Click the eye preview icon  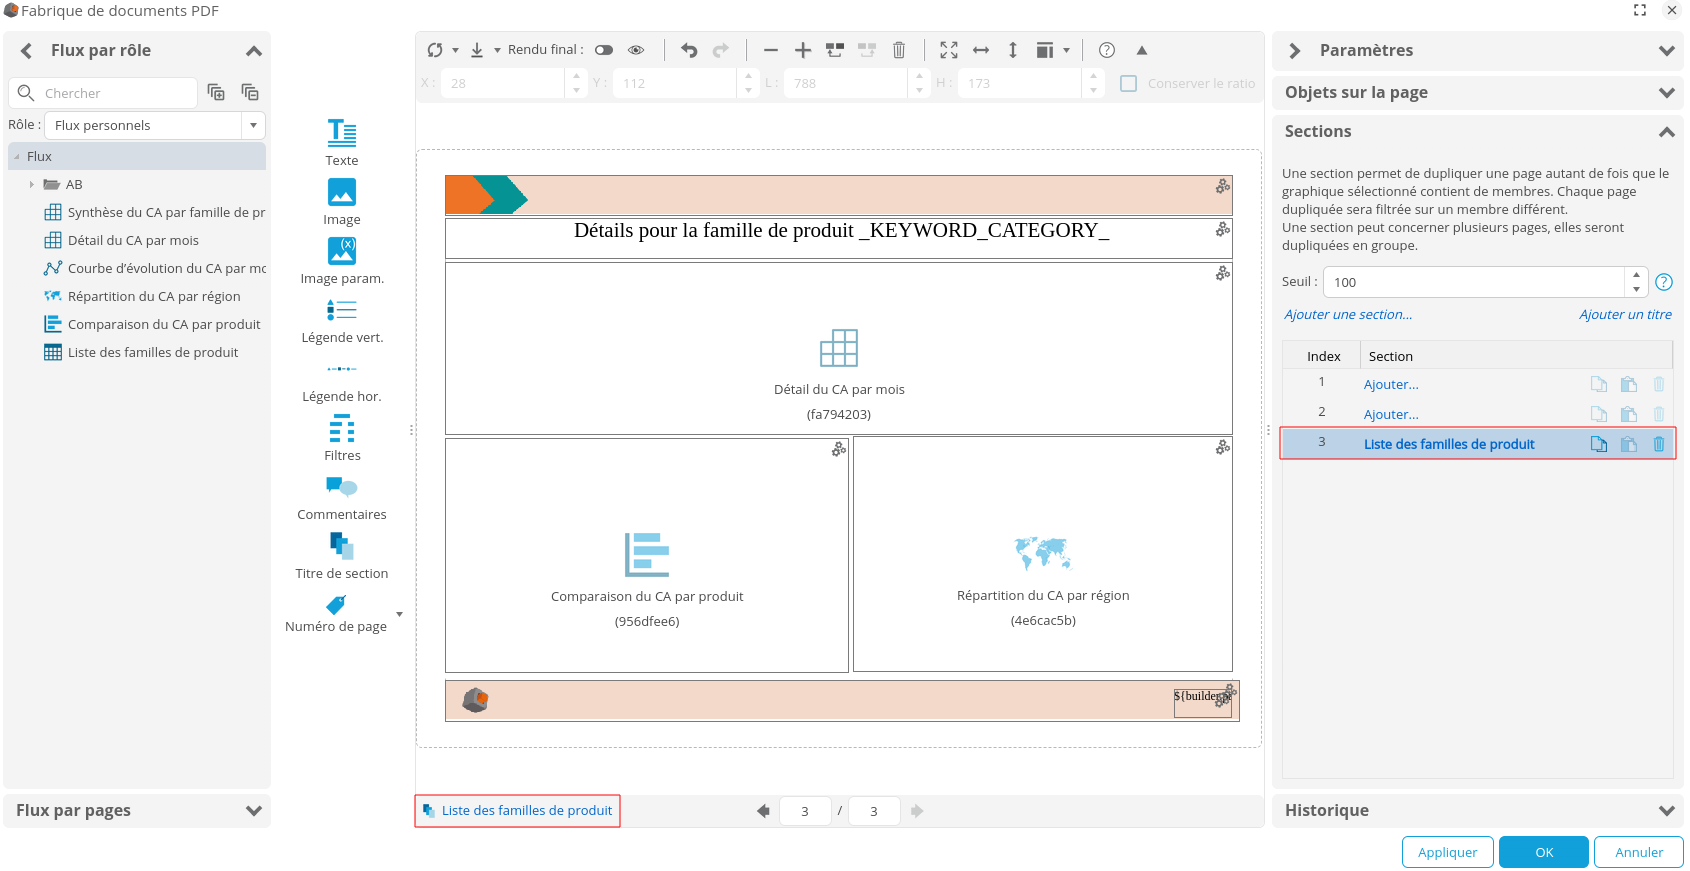[x=636, y=50]
